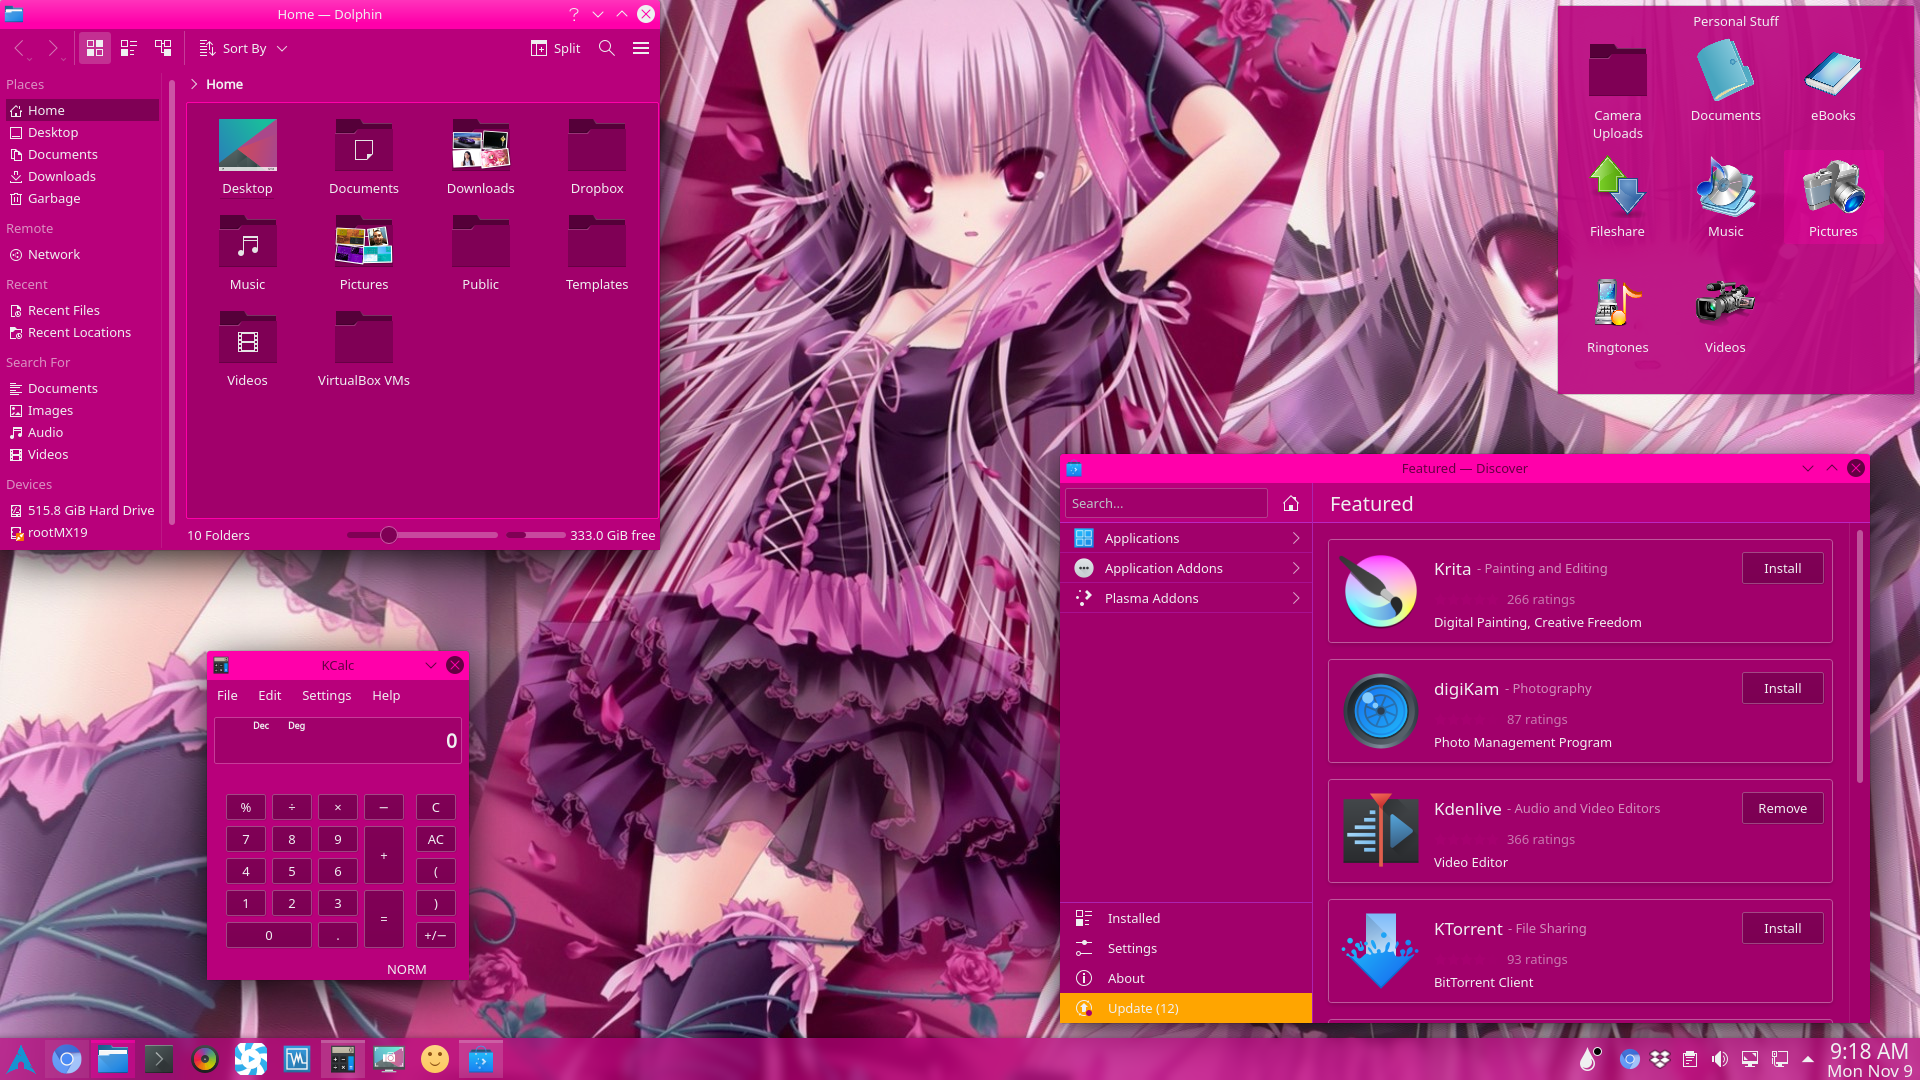Viewport: 1920px width, 1080px height.
Task: Click the screenshot tool taskbar icon
Action: (389, 1059)
